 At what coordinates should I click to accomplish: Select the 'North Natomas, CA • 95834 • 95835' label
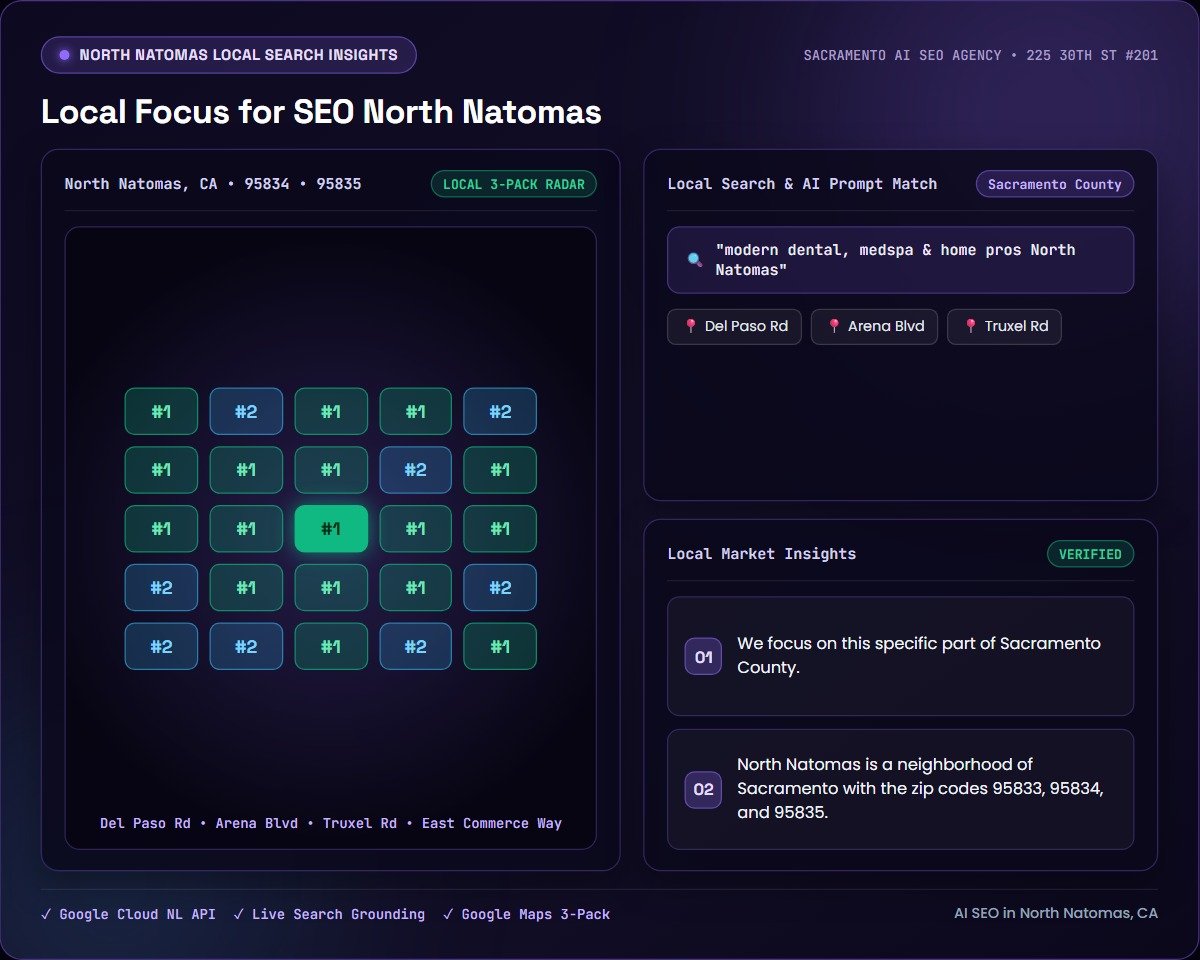[x=213, y=184]
